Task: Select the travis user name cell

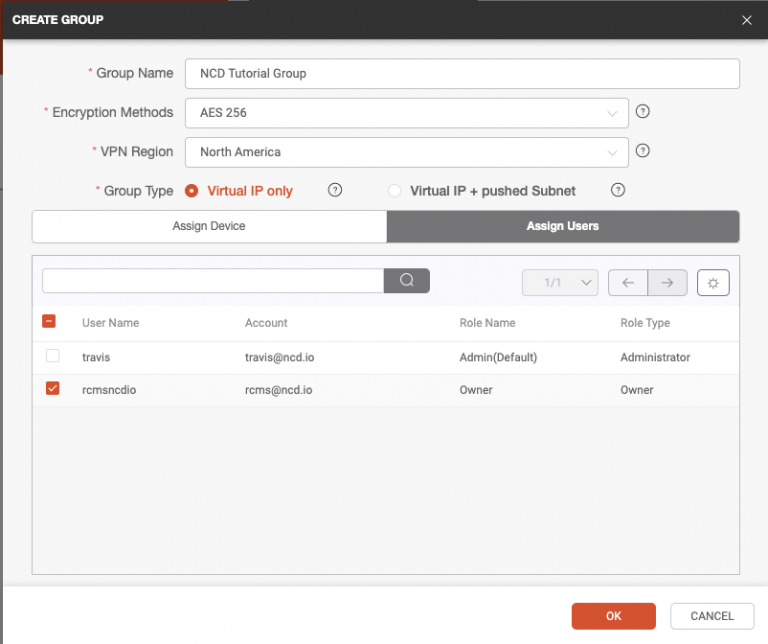Action: 96,357
